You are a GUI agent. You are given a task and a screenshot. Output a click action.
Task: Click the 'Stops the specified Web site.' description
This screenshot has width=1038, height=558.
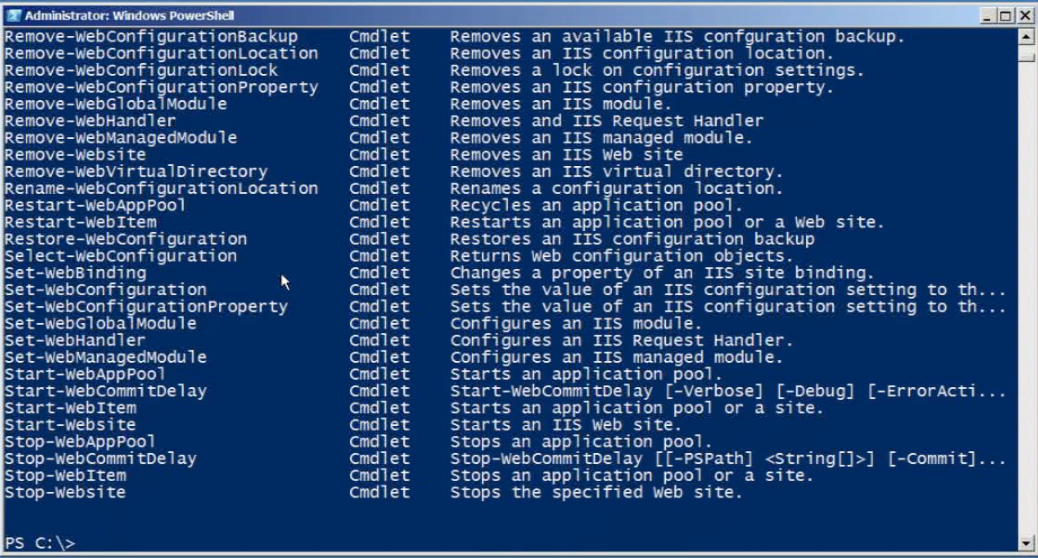(x=596, y=492)
